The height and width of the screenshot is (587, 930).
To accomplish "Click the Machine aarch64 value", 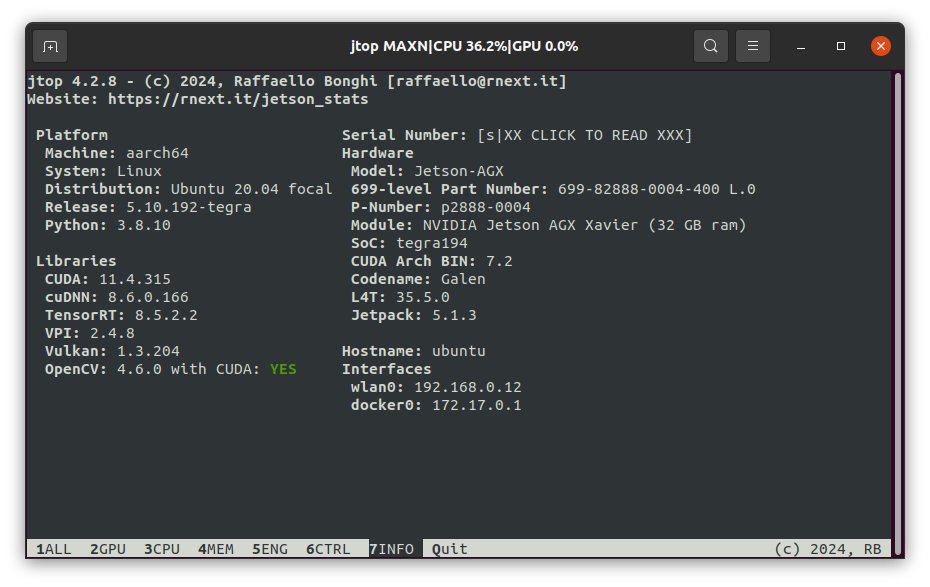I will (157, 153).
